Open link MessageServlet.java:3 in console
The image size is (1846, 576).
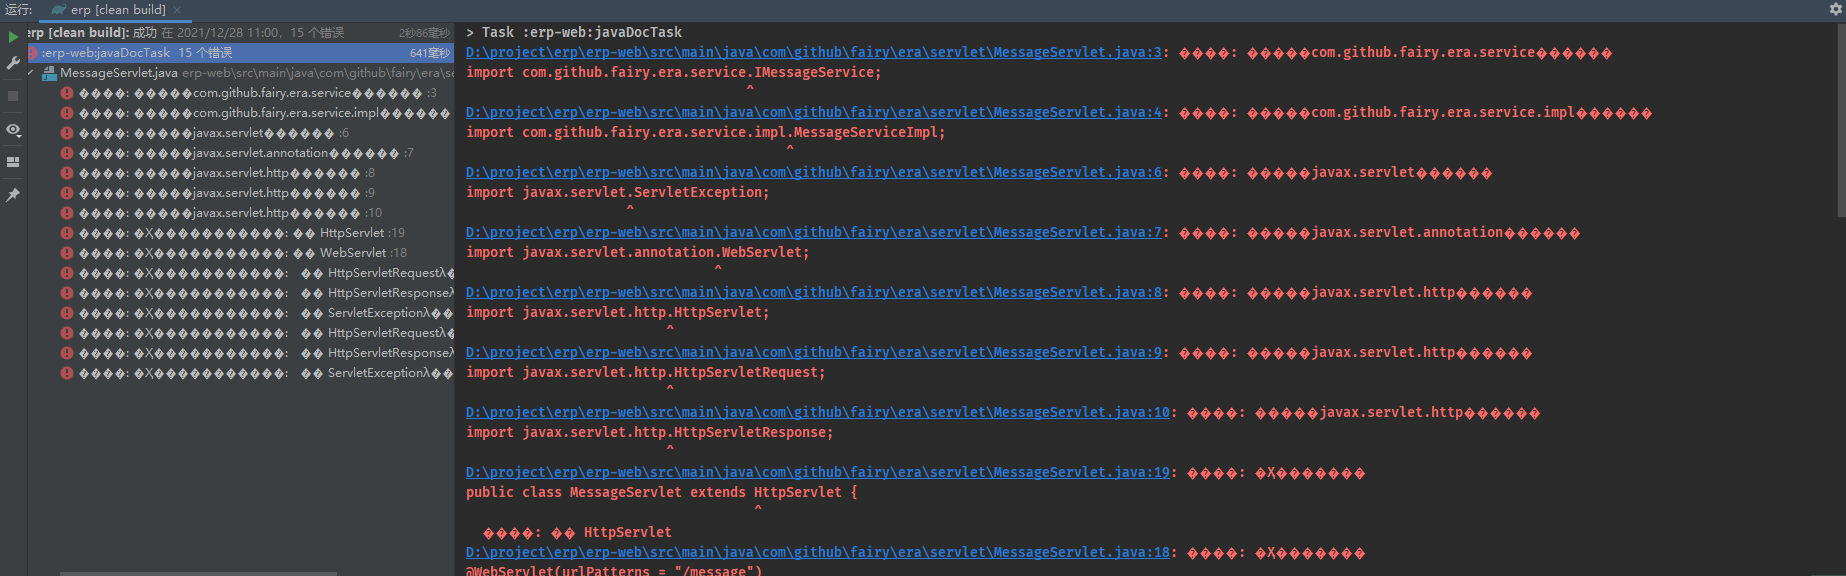[814, 53]
